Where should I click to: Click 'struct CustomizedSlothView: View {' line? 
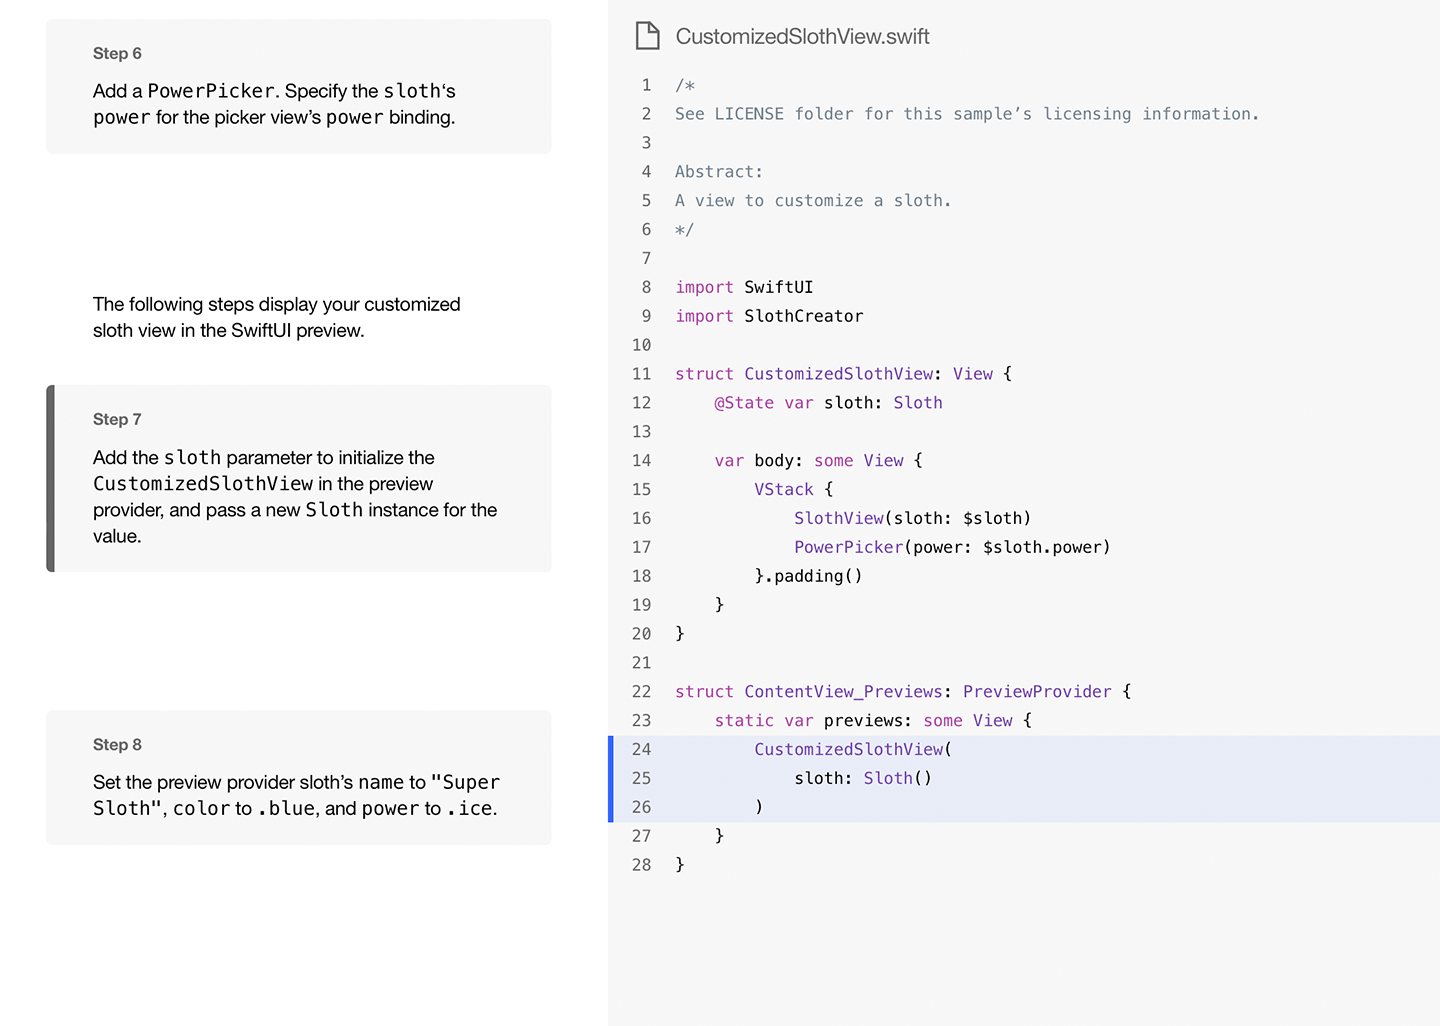click(x=843, y=374)
